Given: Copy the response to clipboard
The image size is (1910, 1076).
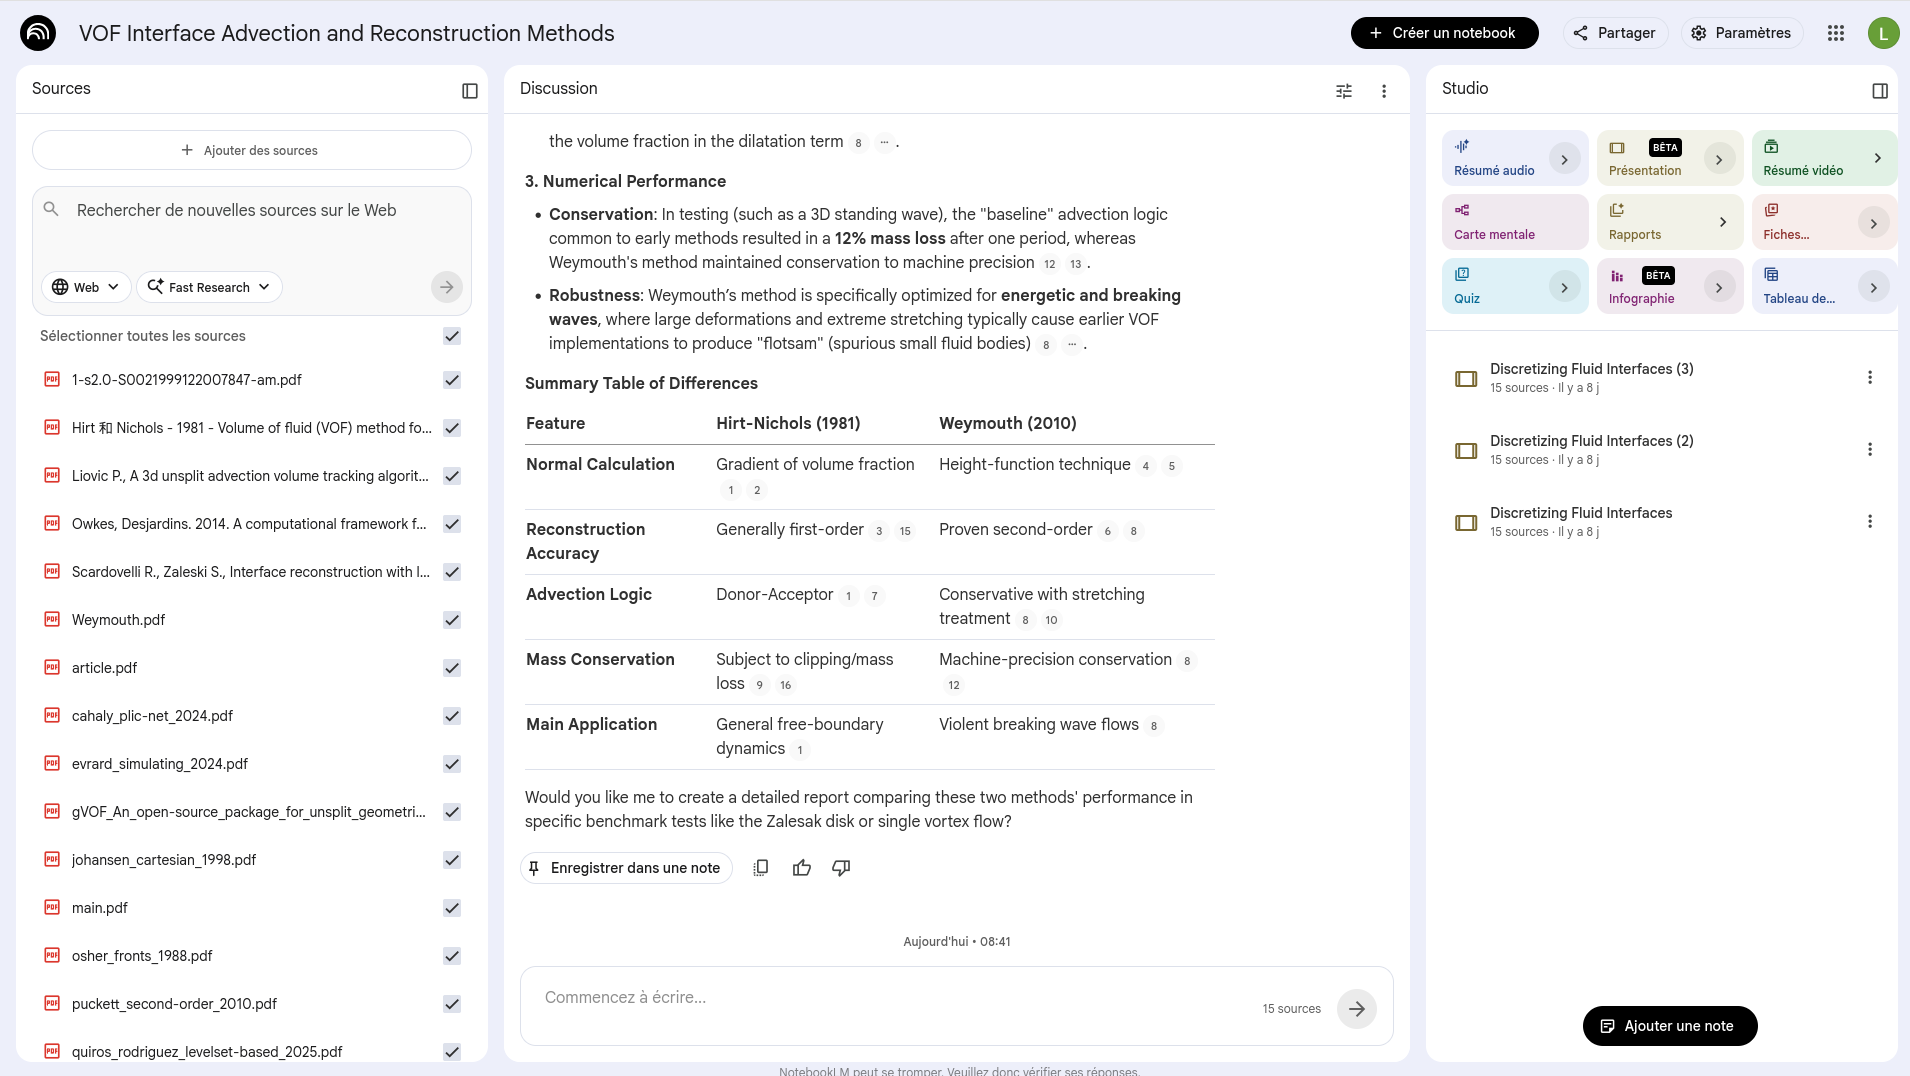Looking at the screenshot, I should 761,868.
